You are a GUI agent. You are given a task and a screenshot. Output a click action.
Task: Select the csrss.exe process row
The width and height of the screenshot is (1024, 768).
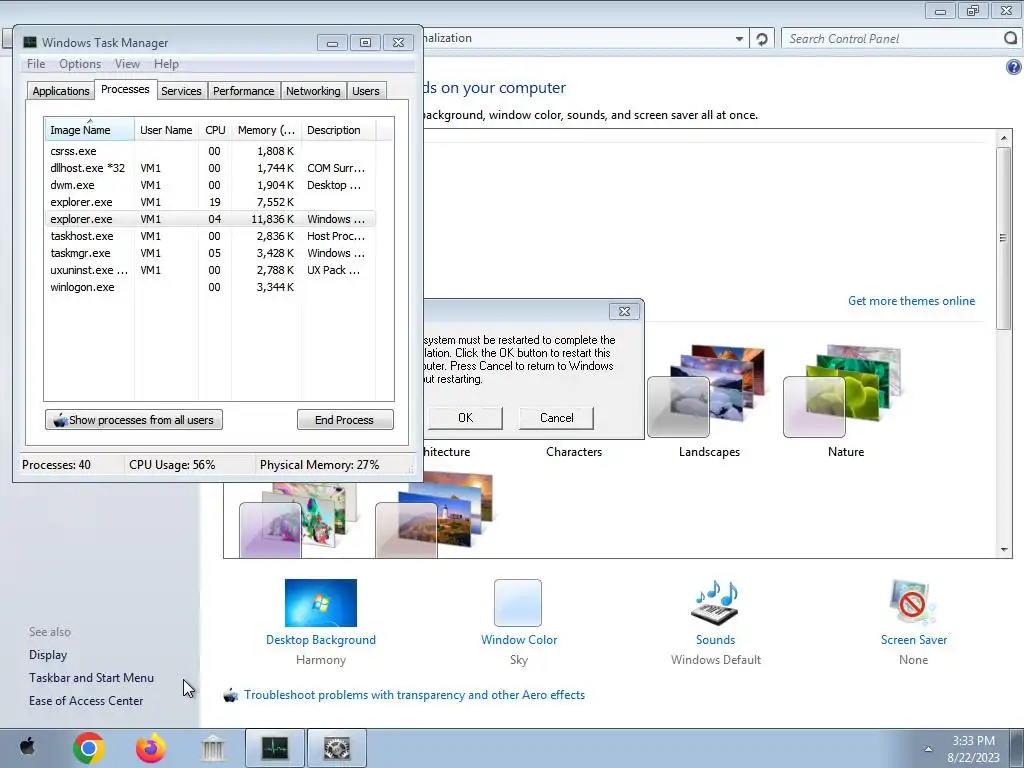(210, 151)
